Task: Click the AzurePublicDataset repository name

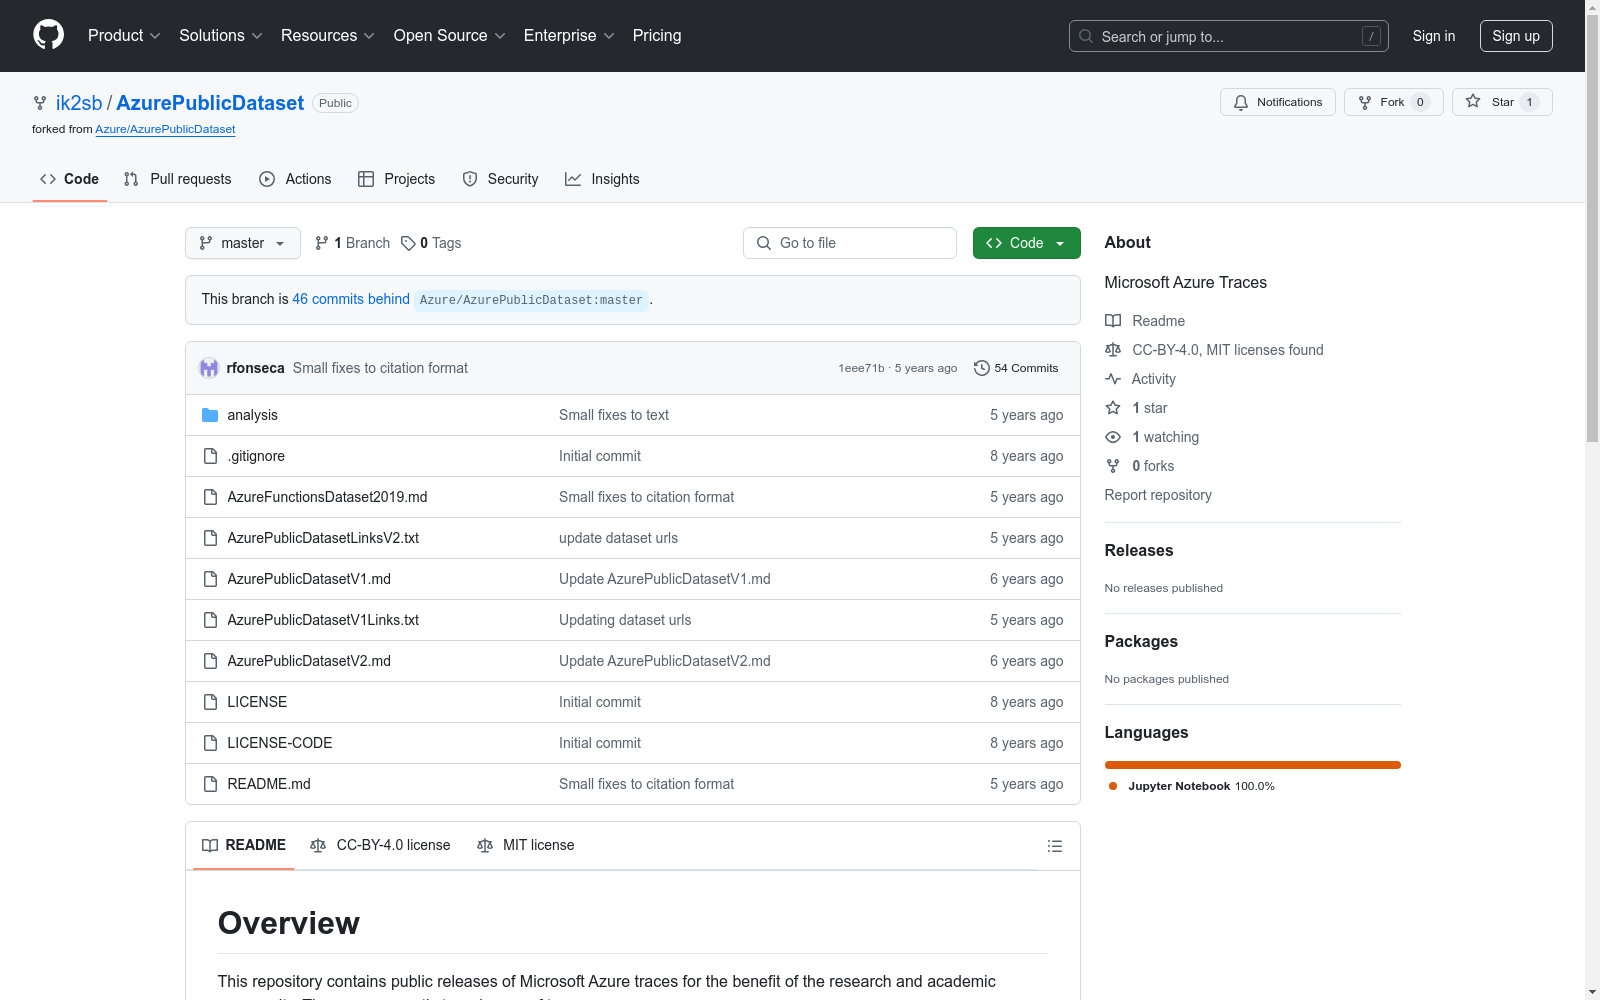Action: [x=210, y=103]
